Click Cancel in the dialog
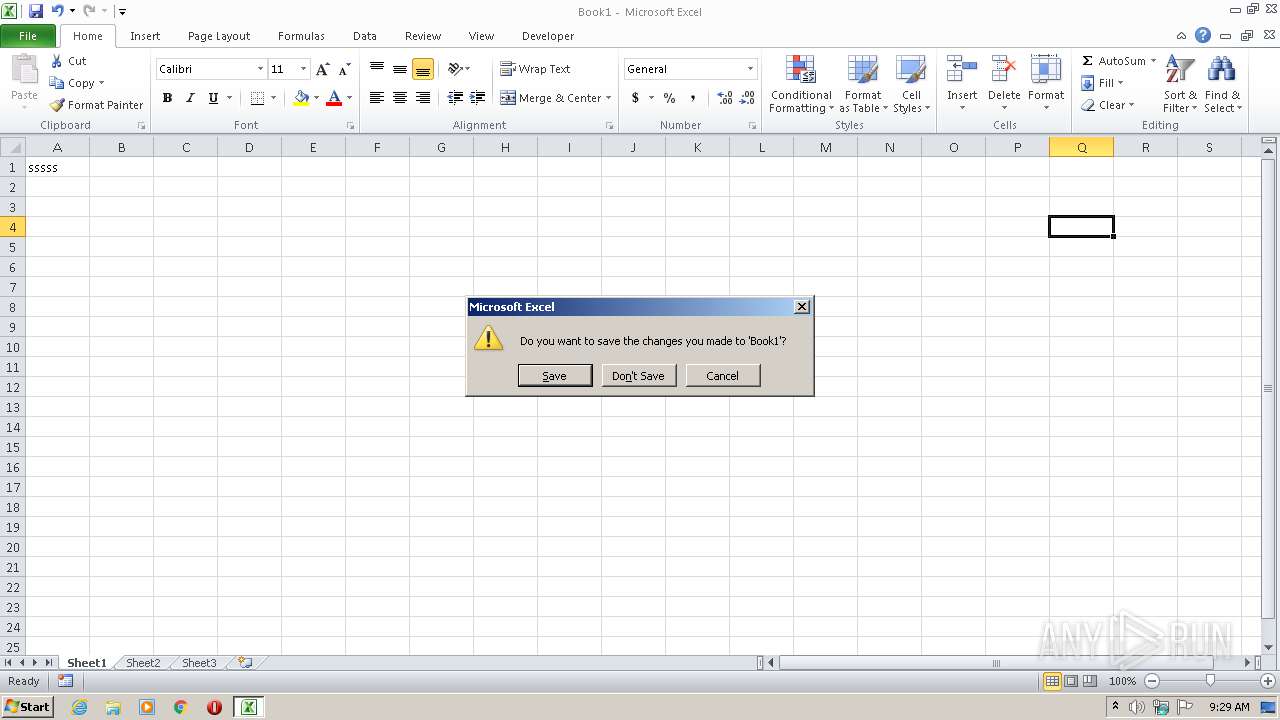Screen dimensions: 1280x720 pyautogui.click(x=723, y=375)
